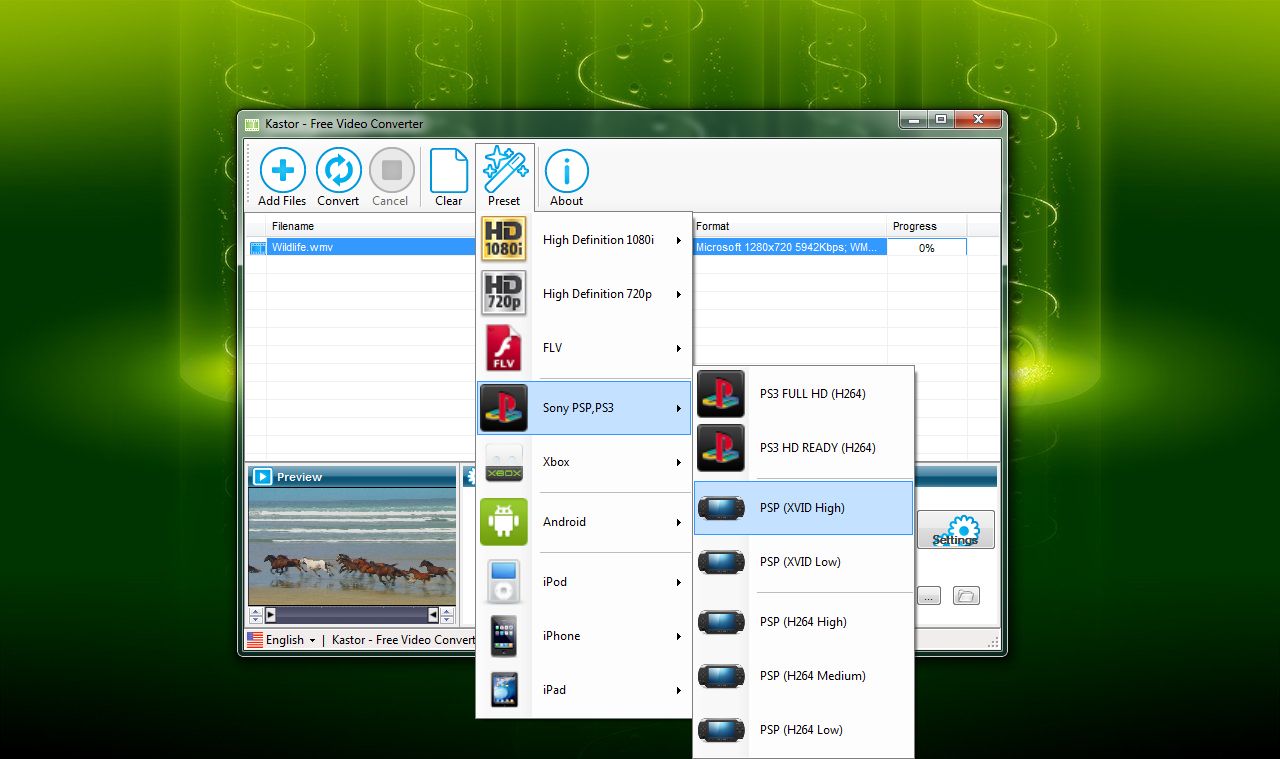This screenshot has width=1280, height=759.
Task: Sort by the Format column header
Action: [x=789, y=226]
